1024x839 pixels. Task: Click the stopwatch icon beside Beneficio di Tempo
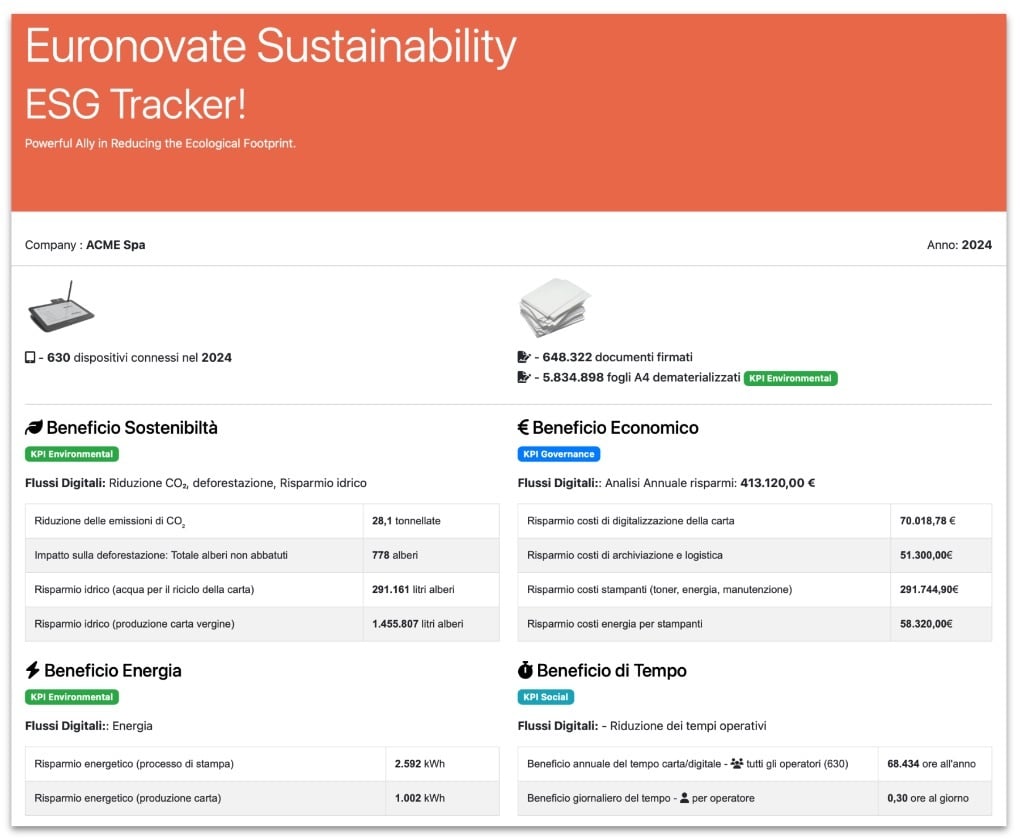(x=525, y=670)
